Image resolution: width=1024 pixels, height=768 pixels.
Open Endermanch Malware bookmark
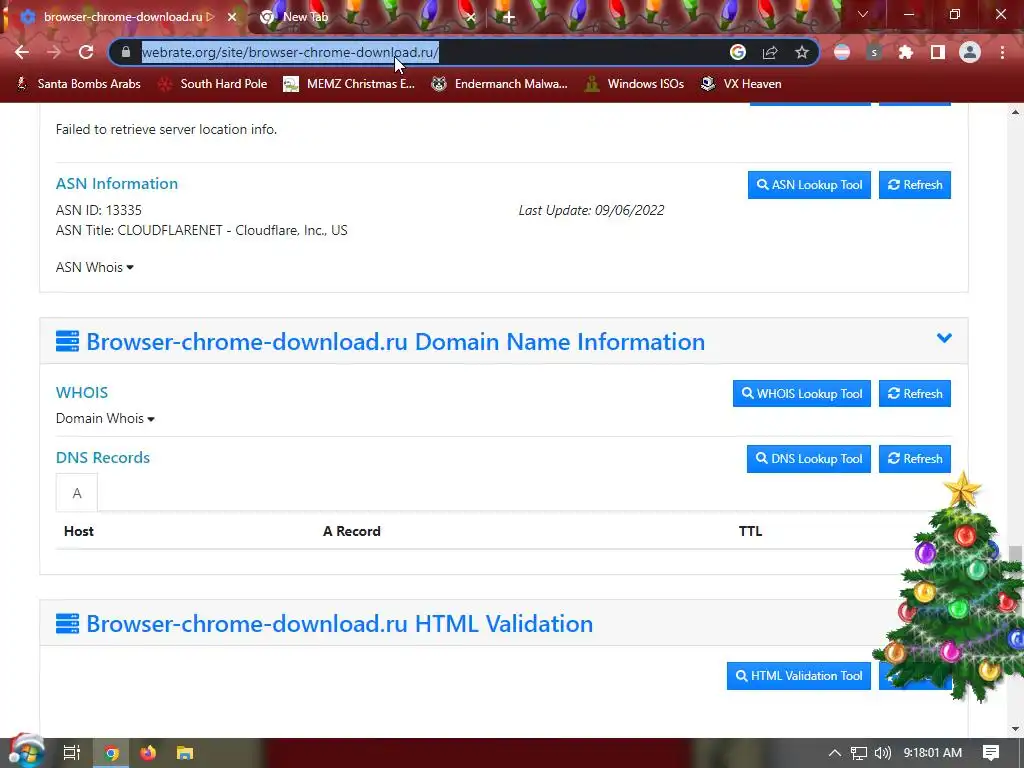[x=500, y=84]
